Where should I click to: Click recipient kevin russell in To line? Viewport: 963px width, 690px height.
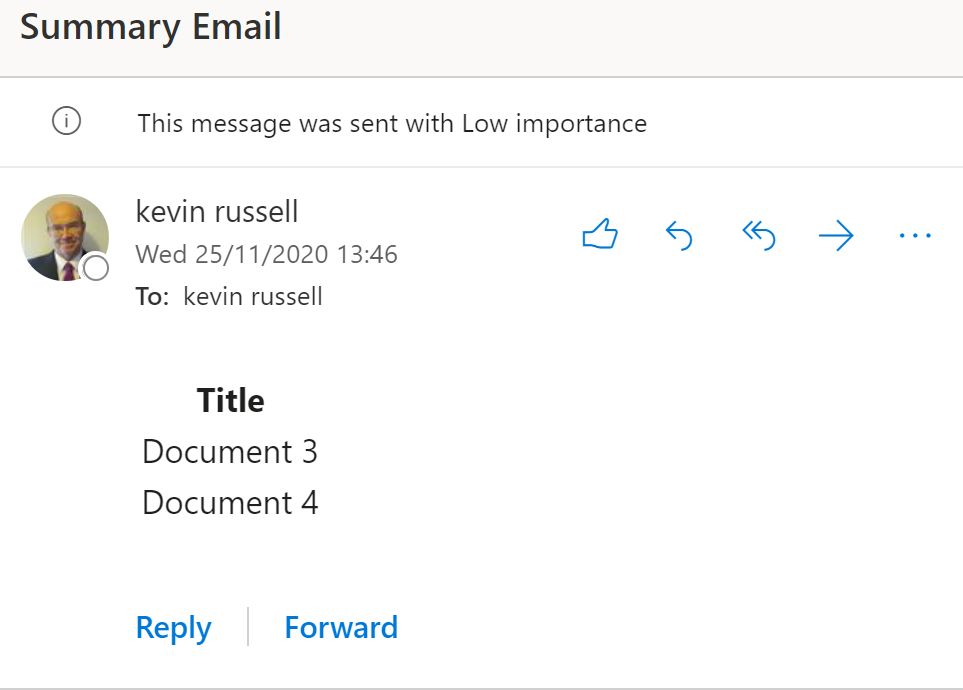253,297
